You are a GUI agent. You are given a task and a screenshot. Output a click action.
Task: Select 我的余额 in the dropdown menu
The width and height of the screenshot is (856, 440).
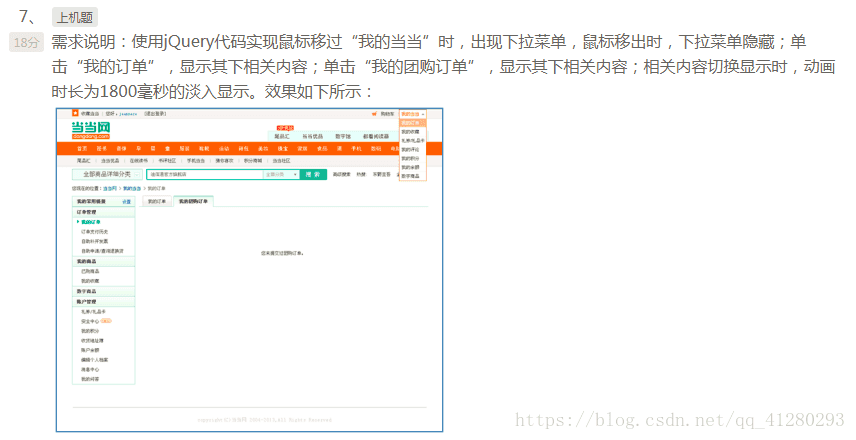click(411, 167)
